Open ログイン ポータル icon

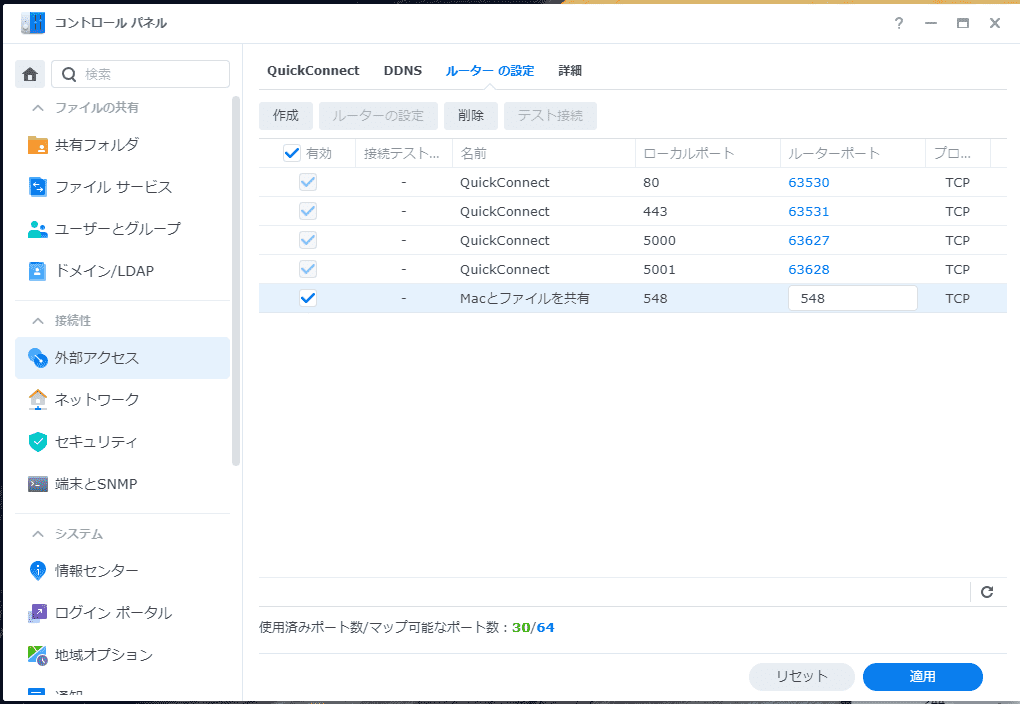click(x=38, y=613)
